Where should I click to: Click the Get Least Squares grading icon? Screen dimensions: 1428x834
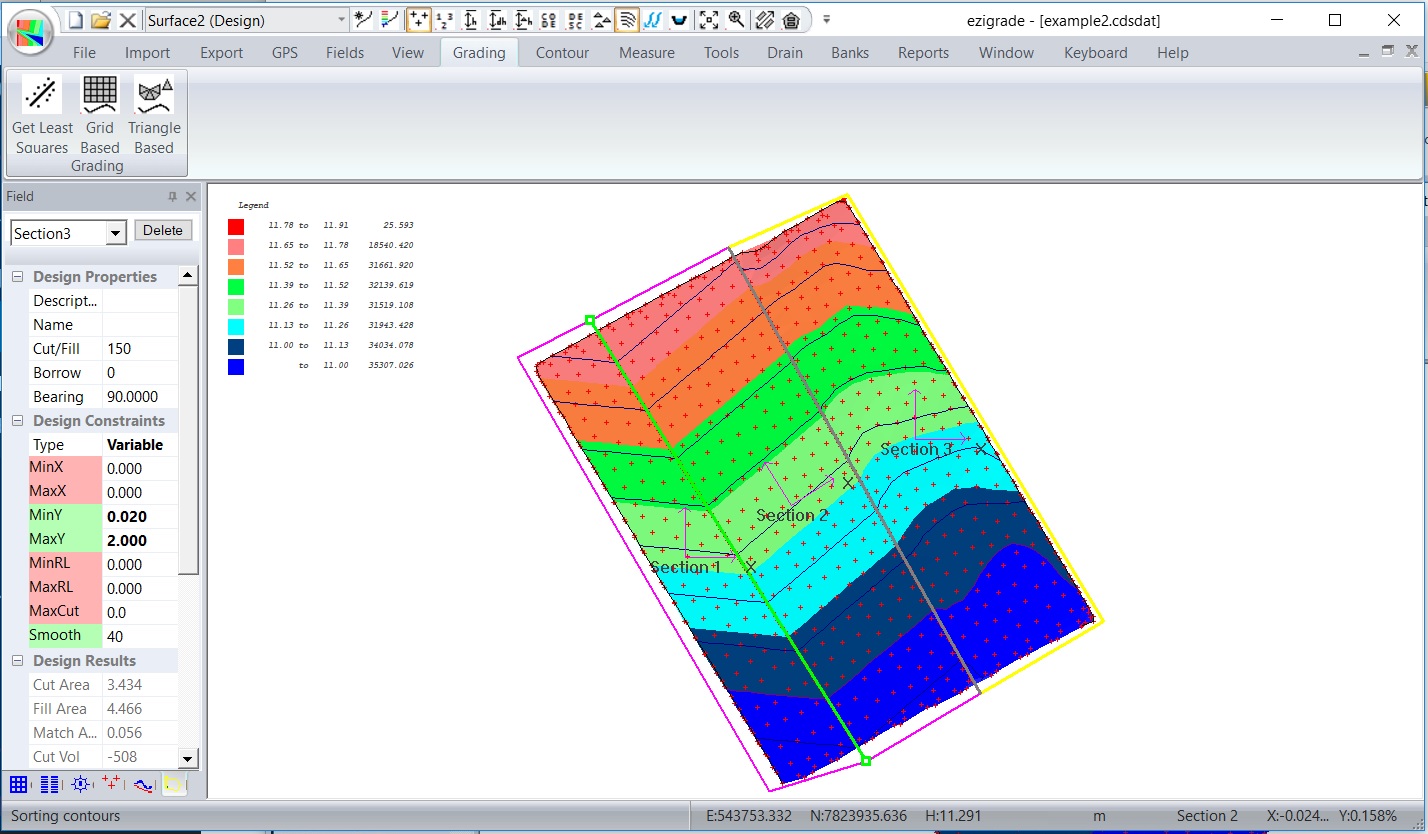[42, 95]
